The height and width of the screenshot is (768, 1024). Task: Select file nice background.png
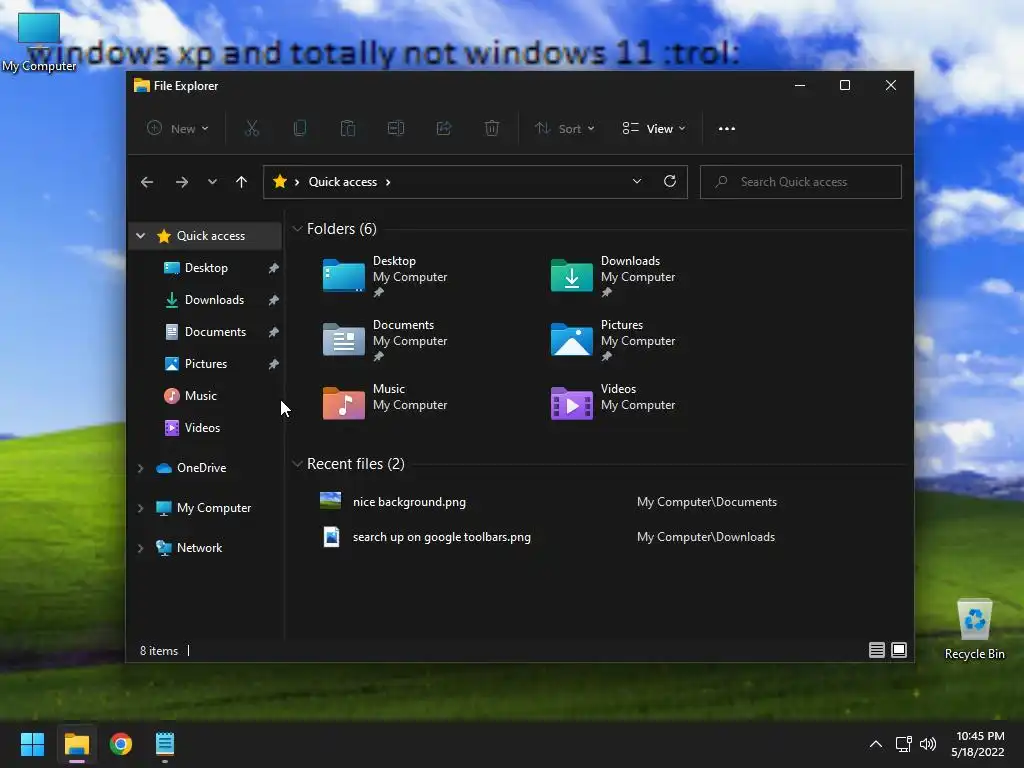click(409, 502)
